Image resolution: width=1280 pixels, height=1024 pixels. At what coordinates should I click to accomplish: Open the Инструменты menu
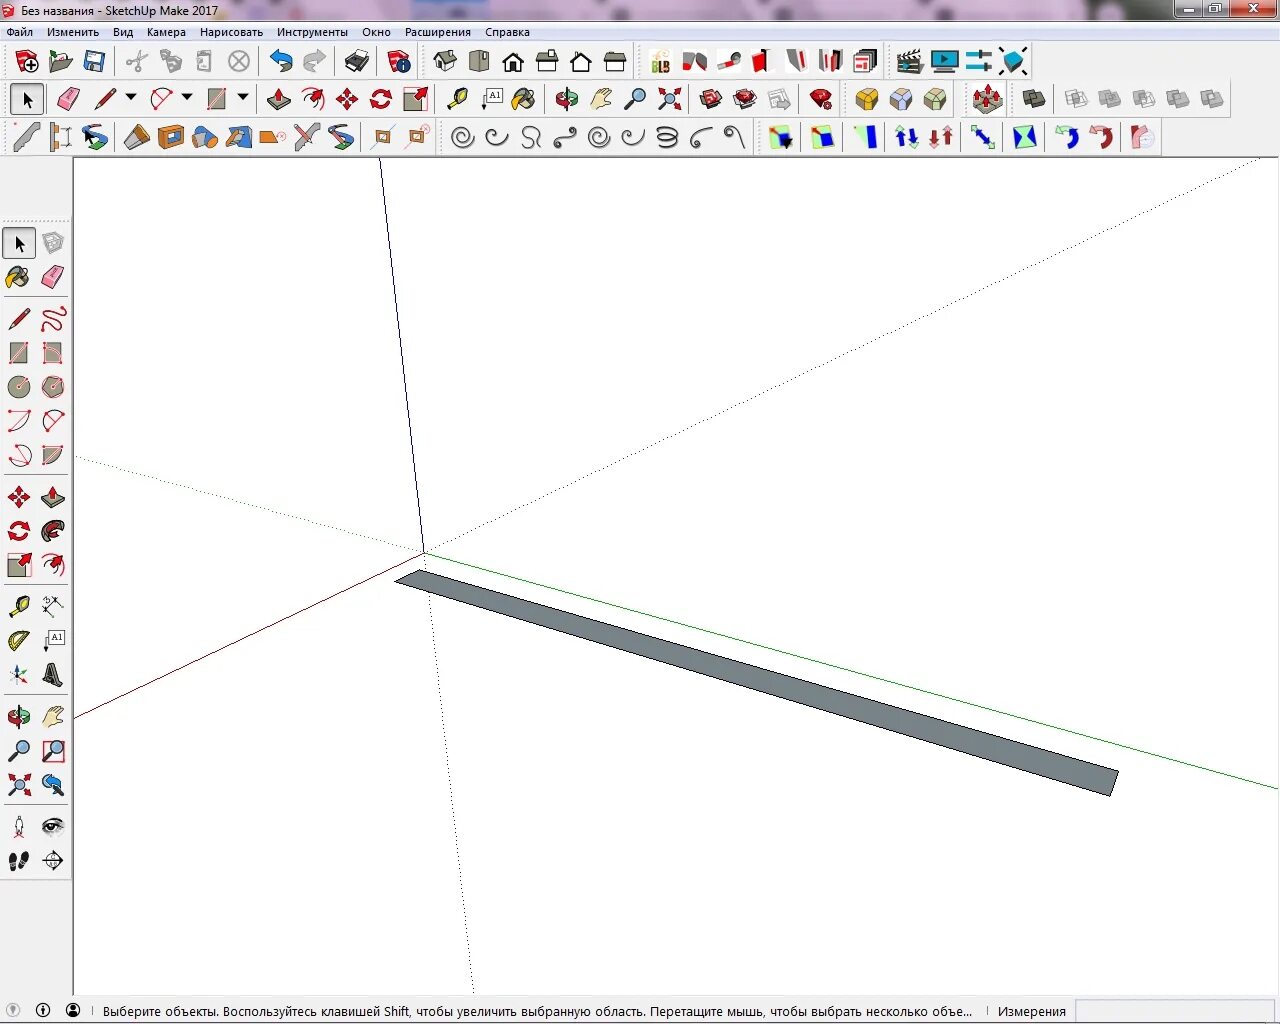(313, 32)
